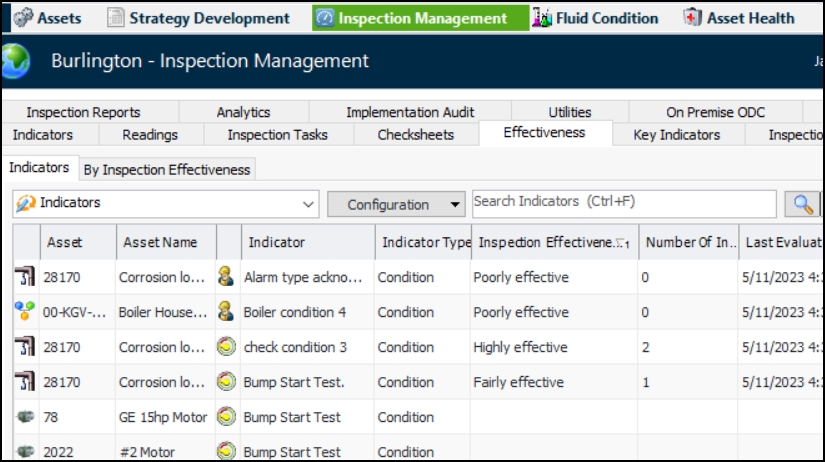Click the magnifier search icon button

pos(803,204)
